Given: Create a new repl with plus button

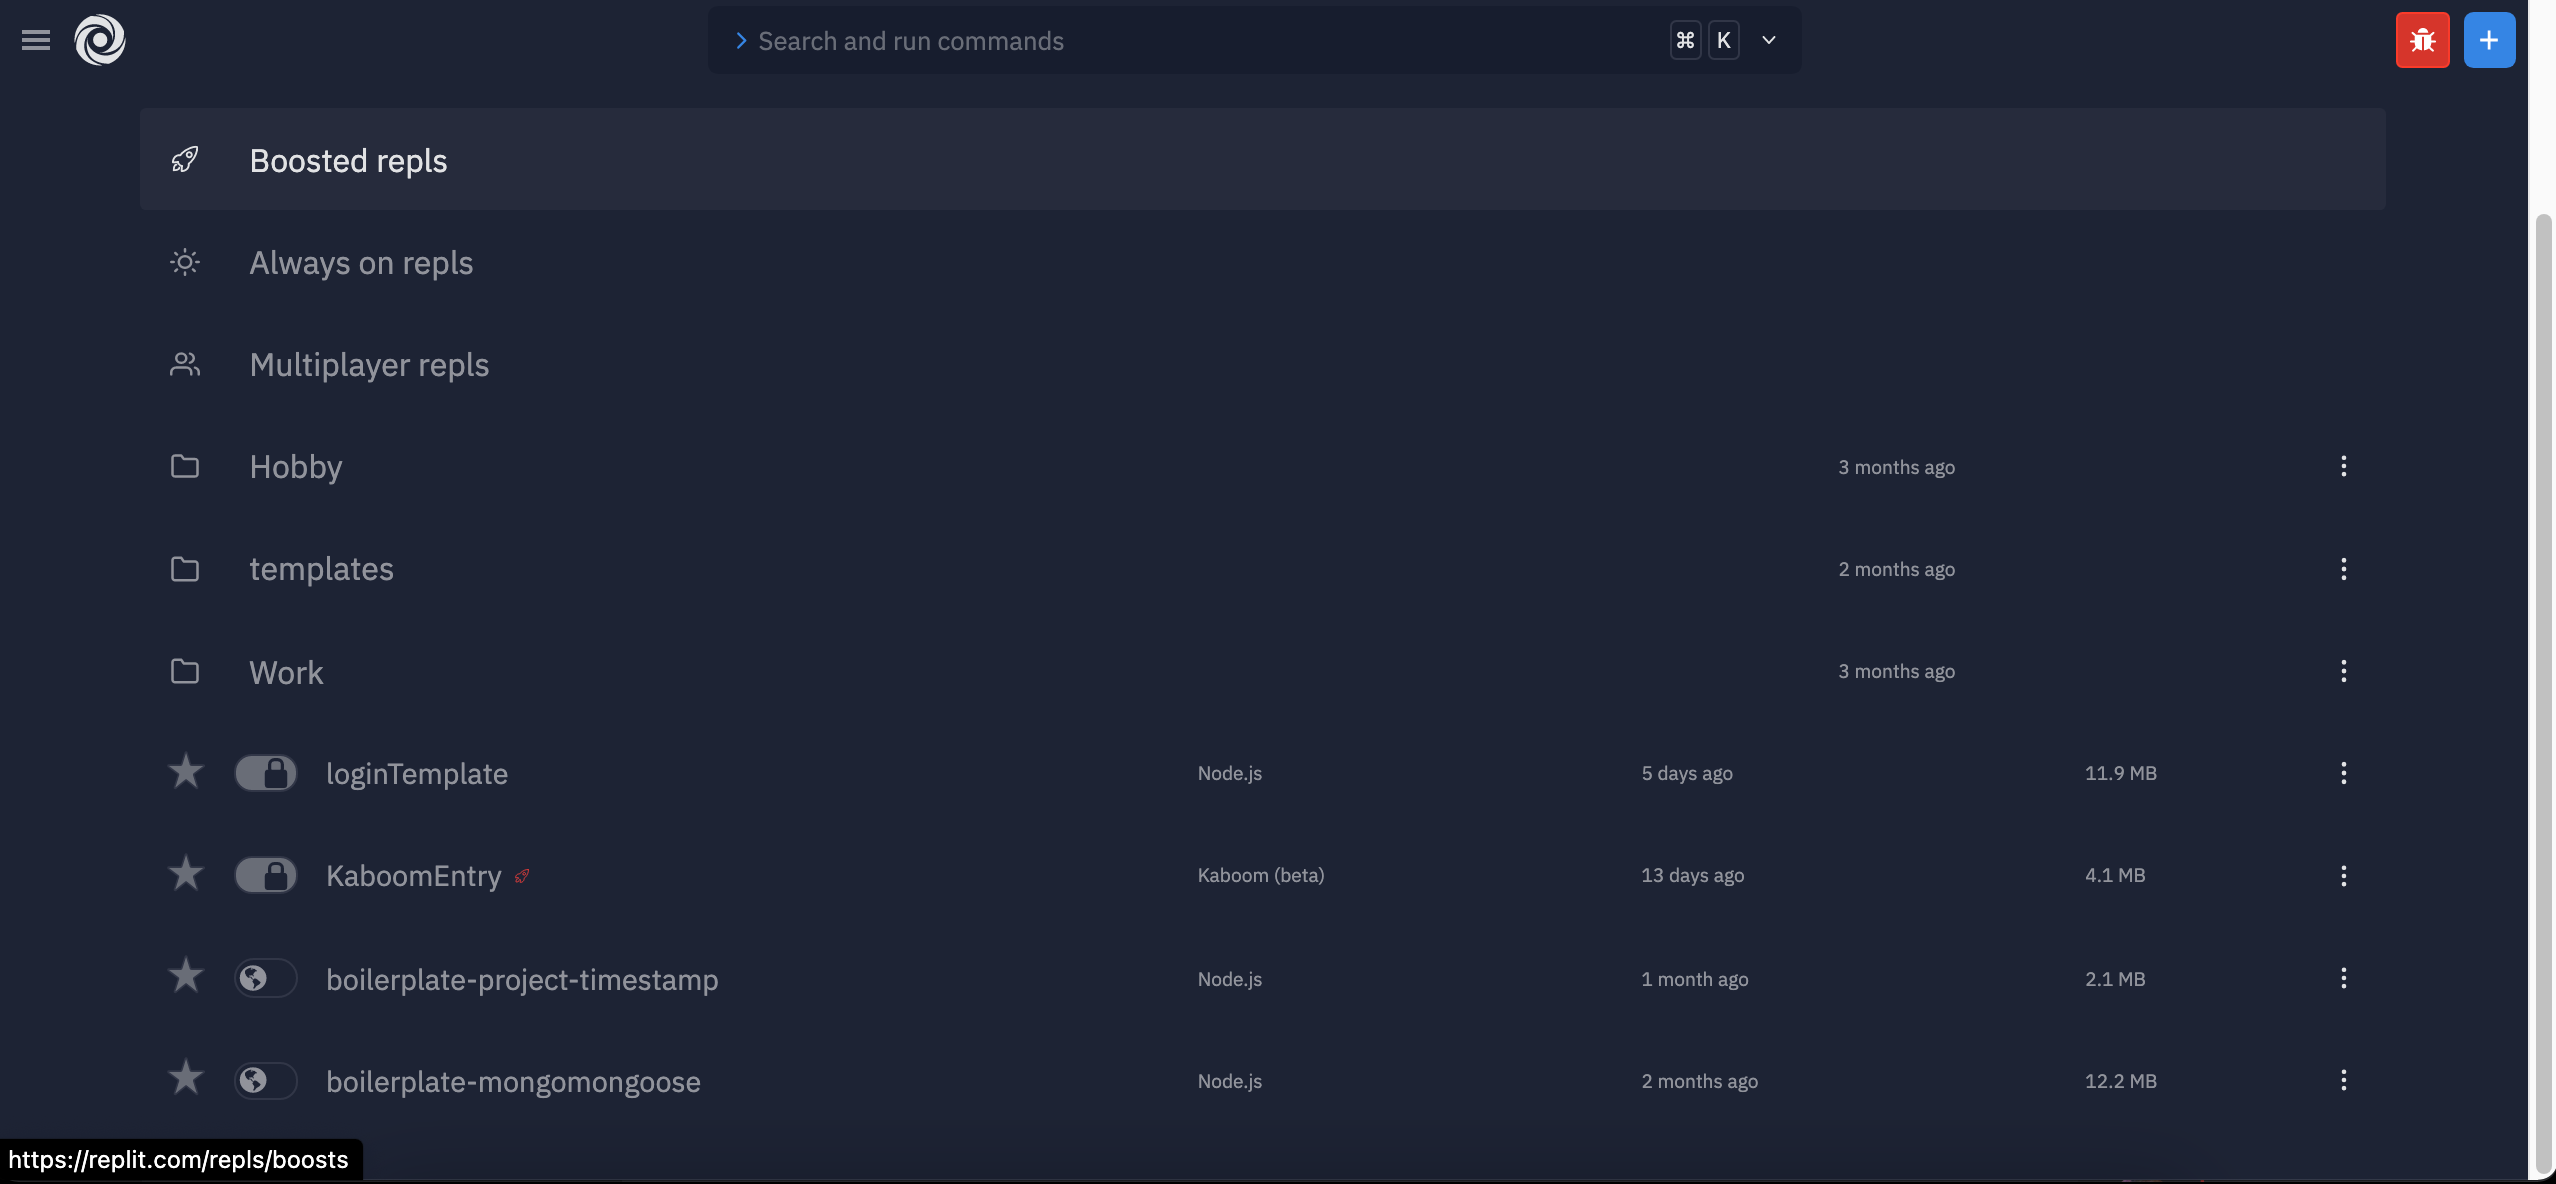Looking at the screenshot, I should point(2489,40).
